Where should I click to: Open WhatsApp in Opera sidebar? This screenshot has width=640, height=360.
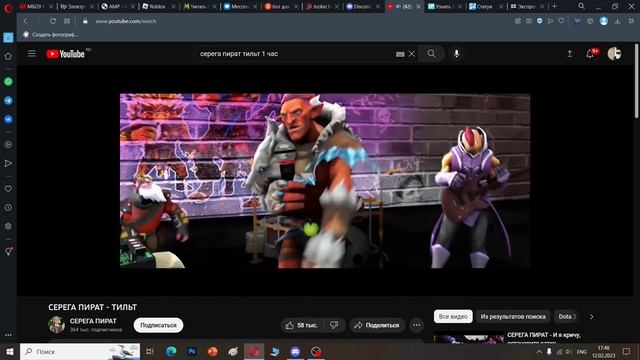click(x=8, y=82)
